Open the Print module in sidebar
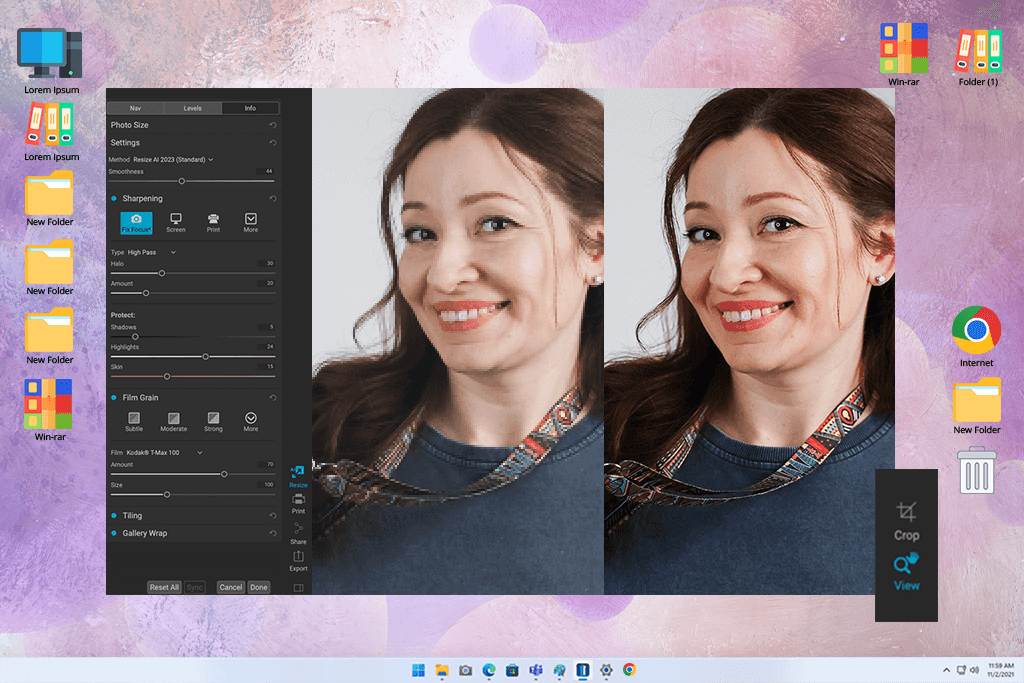1024x683 pixels. pos(298,503)
